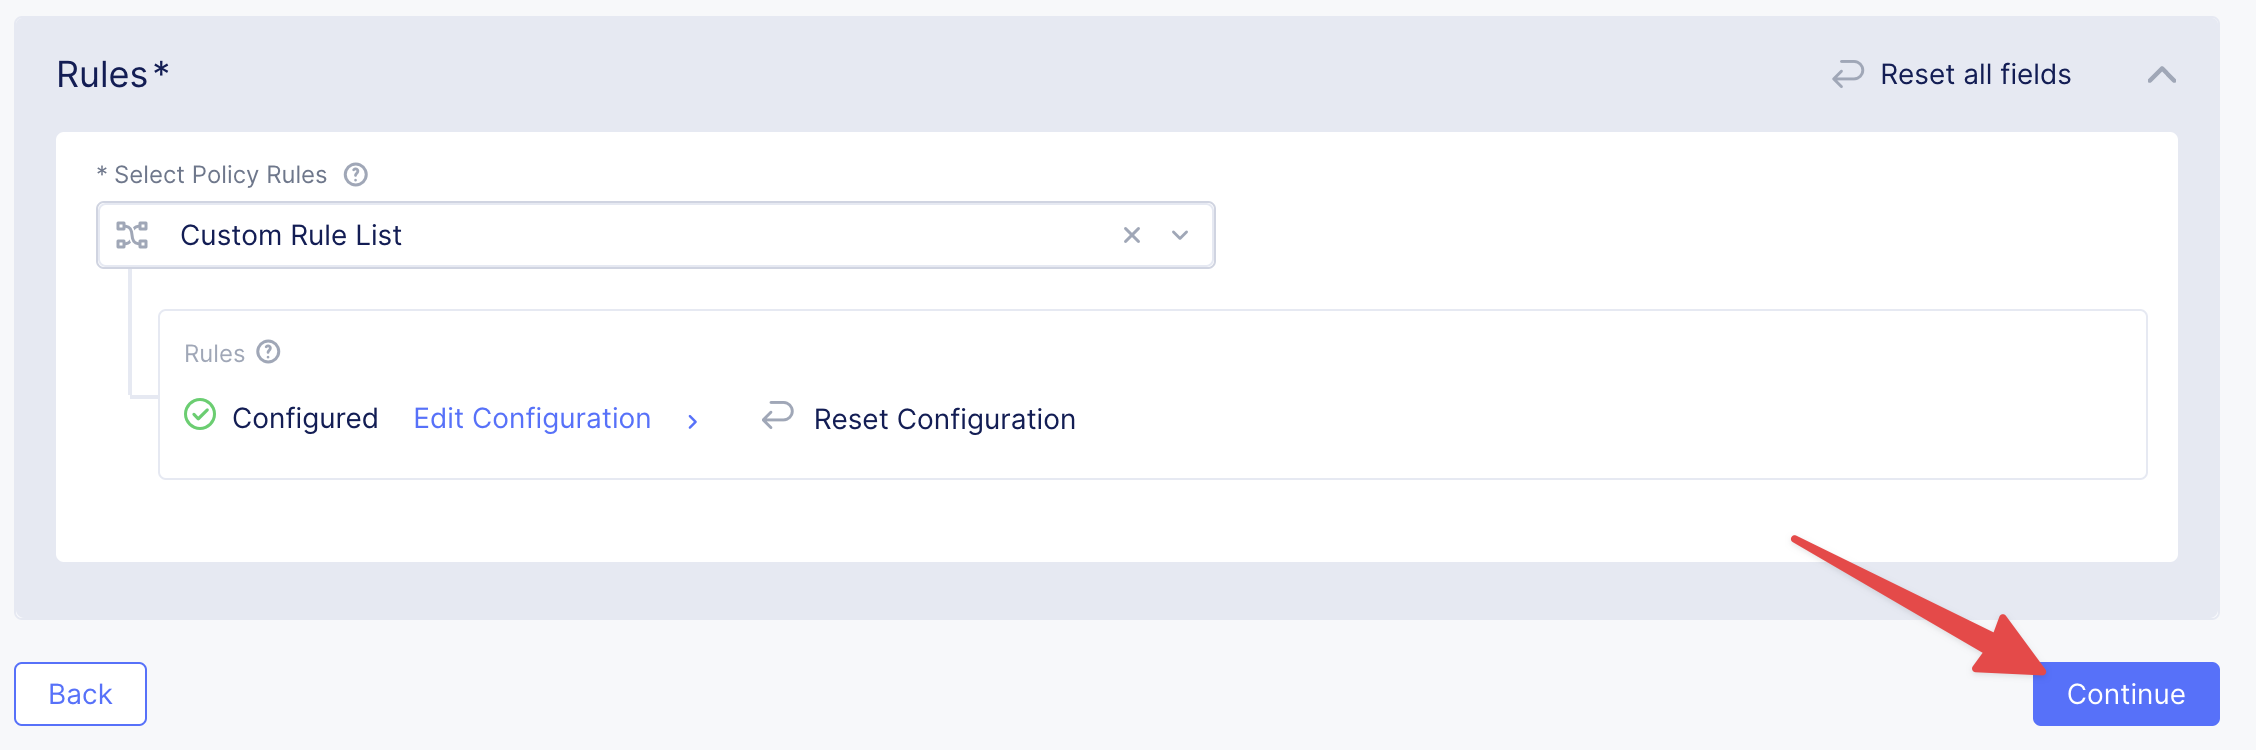The width and height of the screenshot is (2256, 750).
Task: Click the Configured status text
Action: pos(305,418)
